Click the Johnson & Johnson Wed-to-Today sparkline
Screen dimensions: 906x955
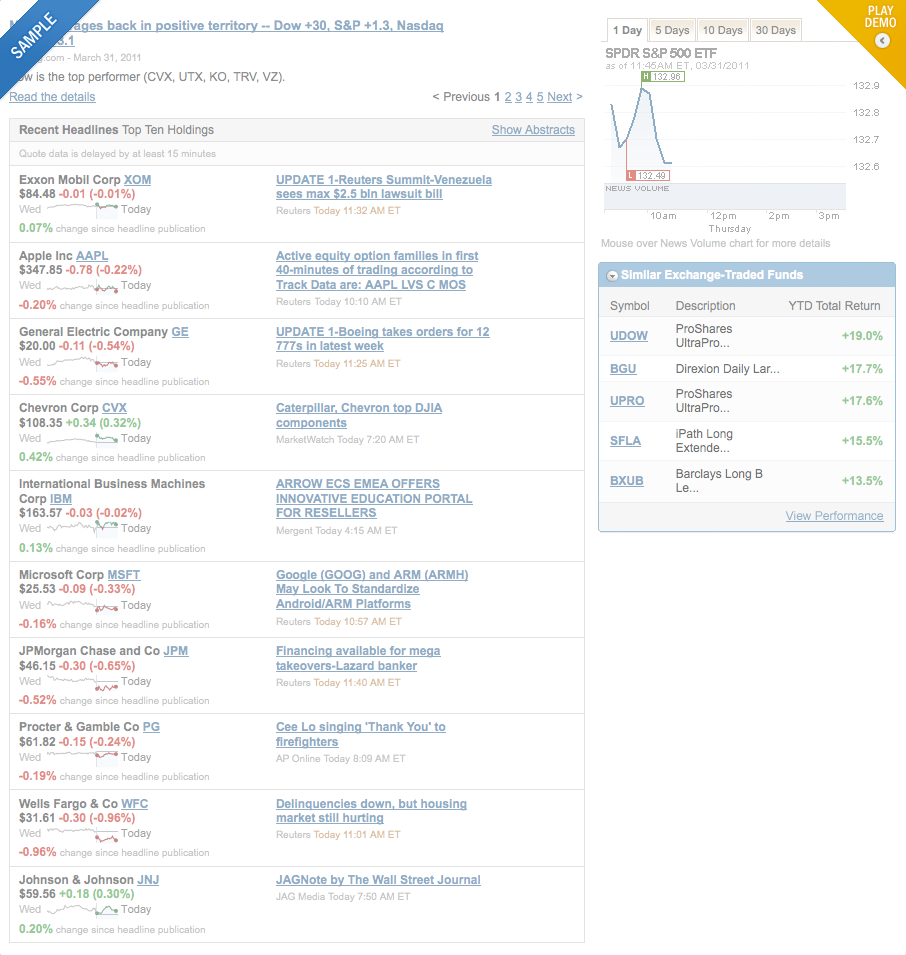tap(82, 909)
